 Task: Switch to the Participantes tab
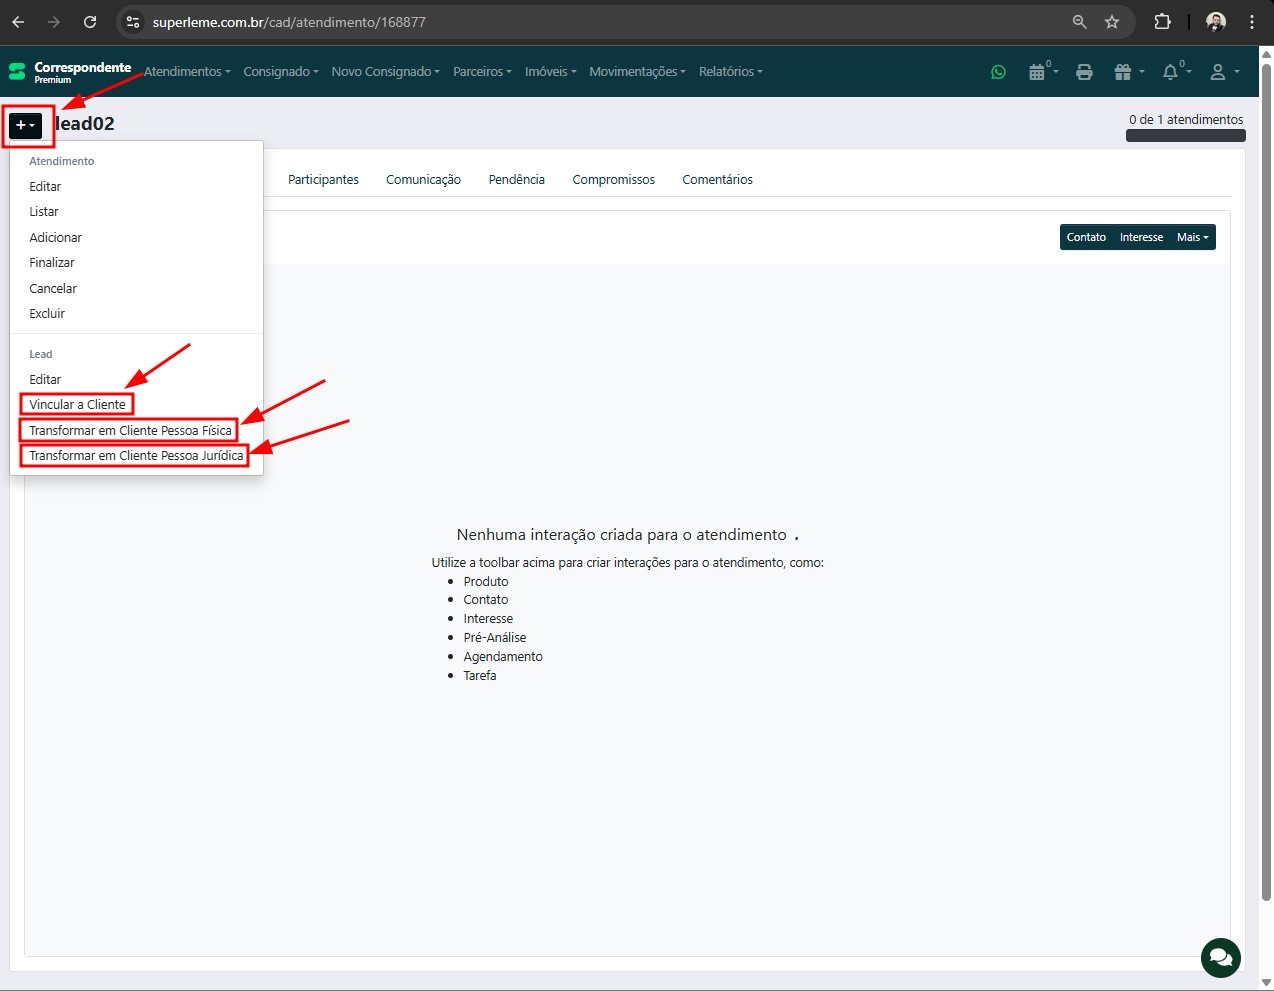click(x=323, y=180)
